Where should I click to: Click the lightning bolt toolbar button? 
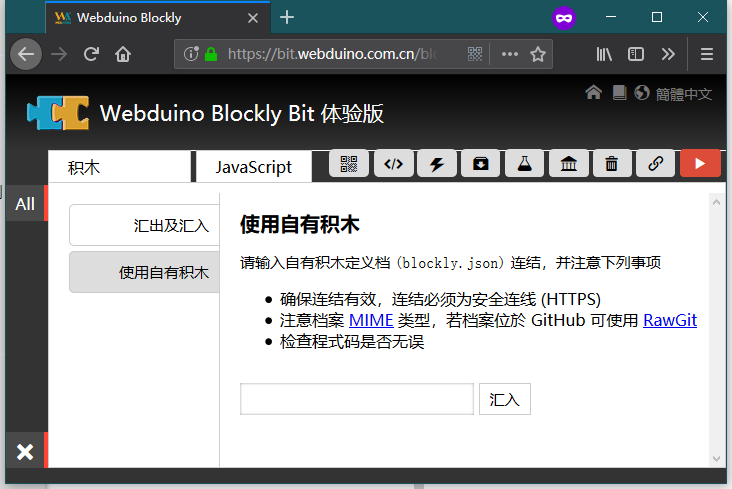[x=436, y=164]
